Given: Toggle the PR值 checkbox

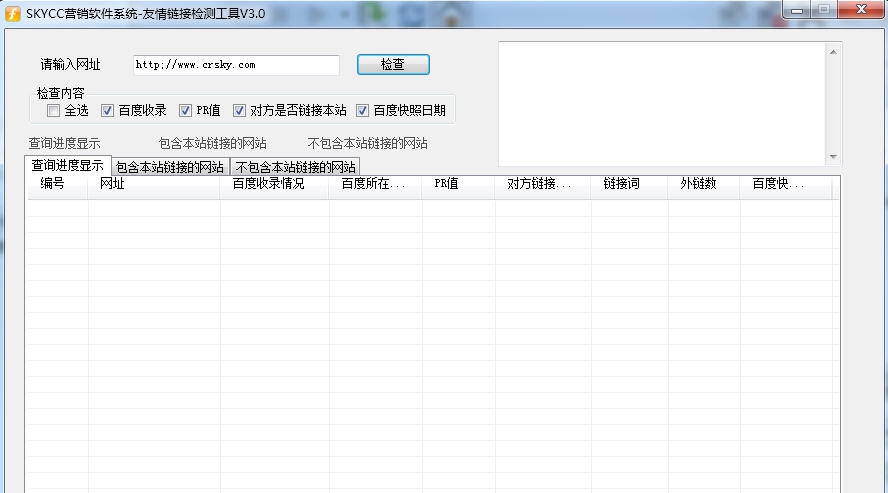Looking at the screenshot, I should coord(186,111).
